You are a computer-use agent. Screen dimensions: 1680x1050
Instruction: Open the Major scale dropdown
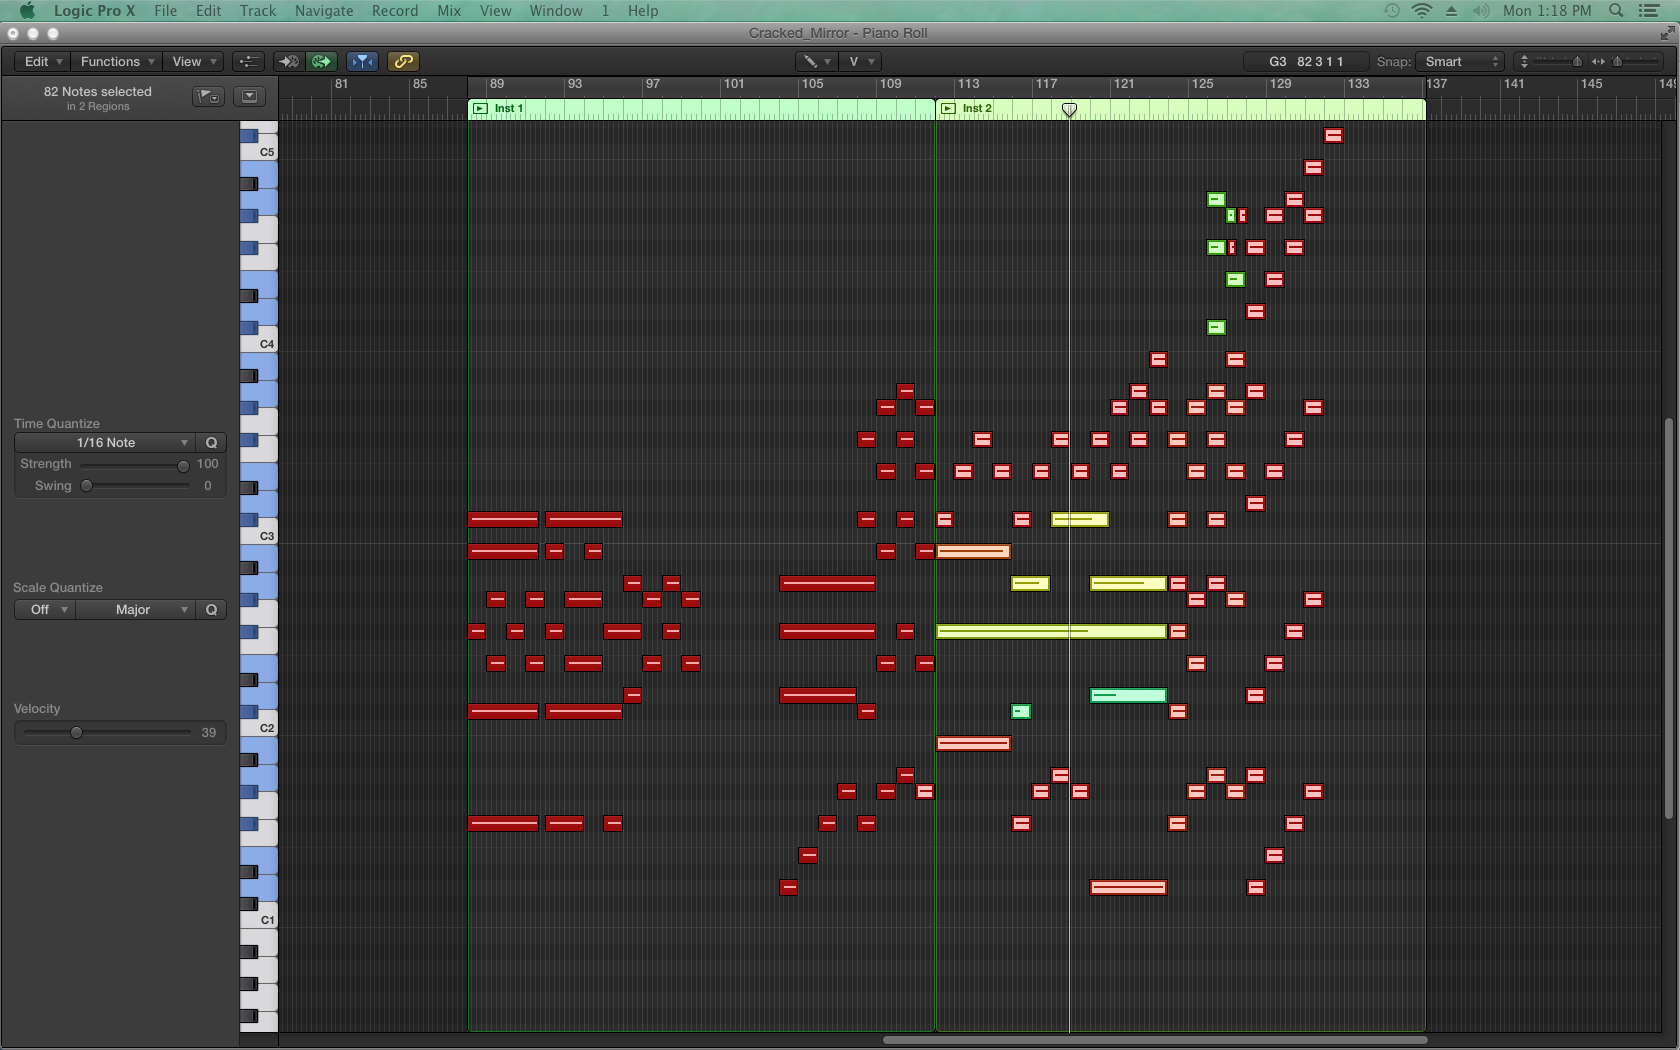(x=135, y=610)
